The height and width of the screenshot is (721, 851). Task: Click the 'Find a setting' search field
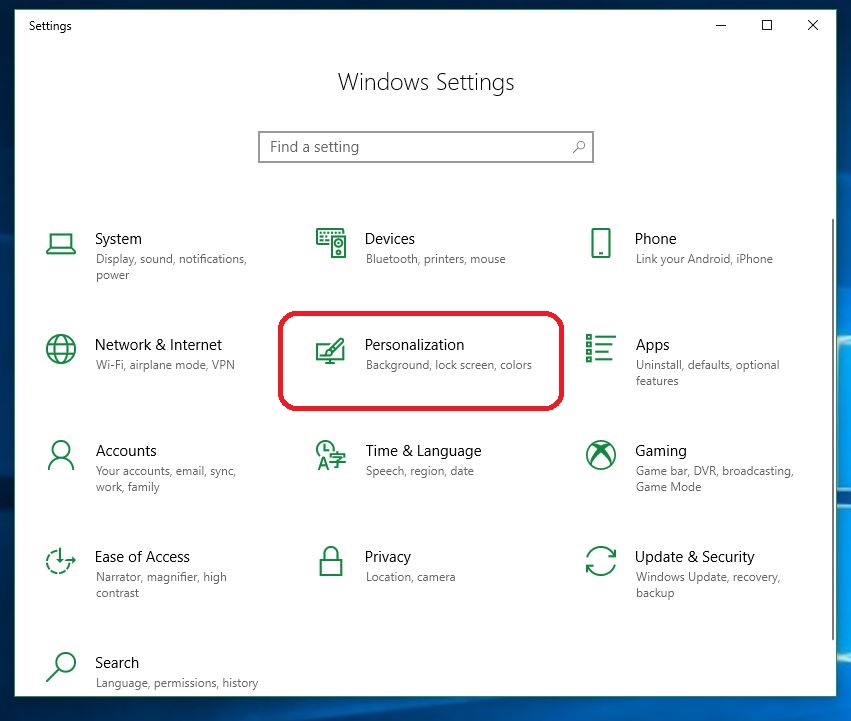tap(410, 147)
